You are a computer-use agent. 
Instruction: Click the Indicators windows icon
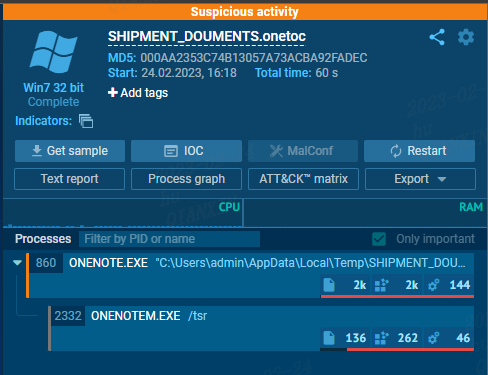pyautogui.click(x=86, y=121)
